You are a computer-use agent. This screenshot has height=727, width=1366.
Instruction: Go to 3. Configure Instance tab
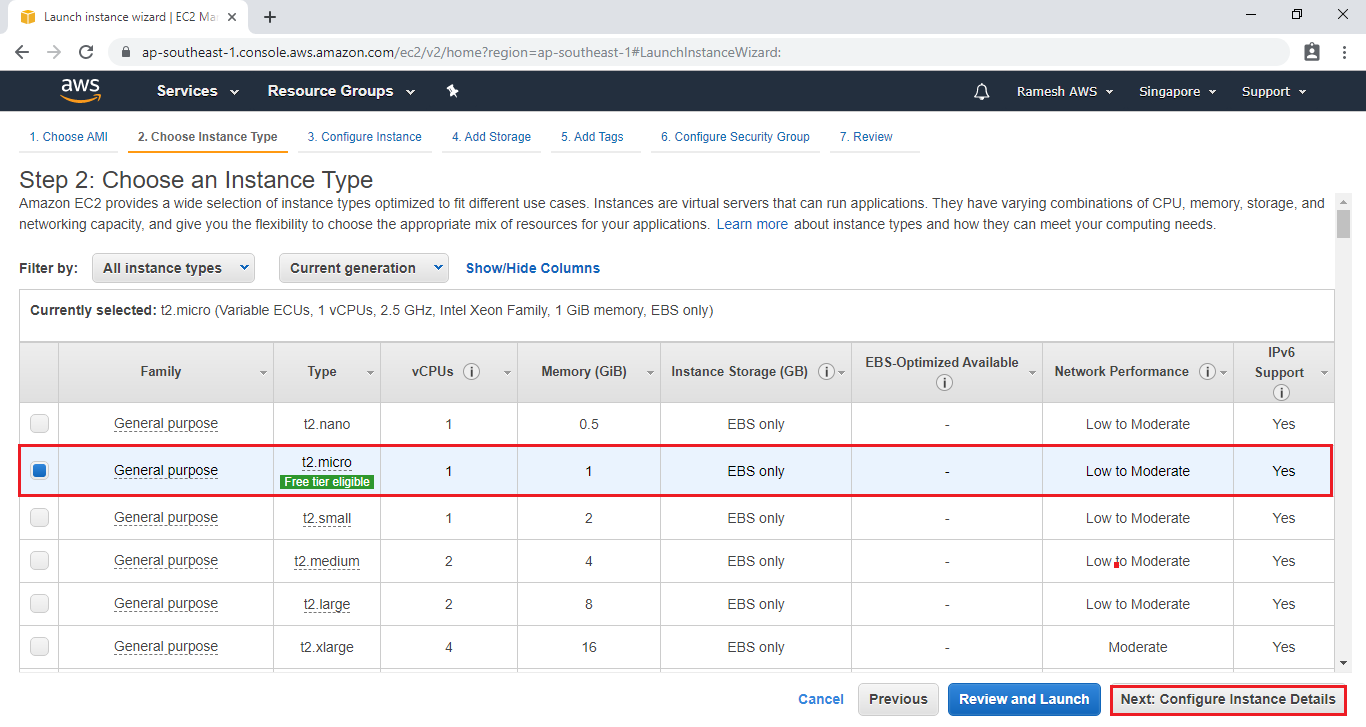coord(365,137)
